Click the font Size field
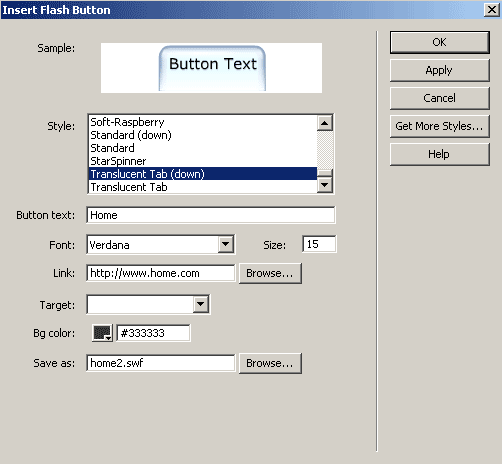 [319, 244]
